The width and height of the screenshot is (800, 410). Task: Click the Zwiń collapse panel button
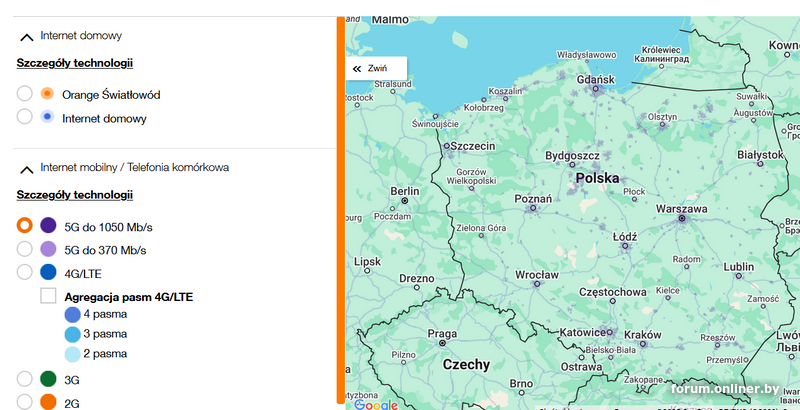376,68
